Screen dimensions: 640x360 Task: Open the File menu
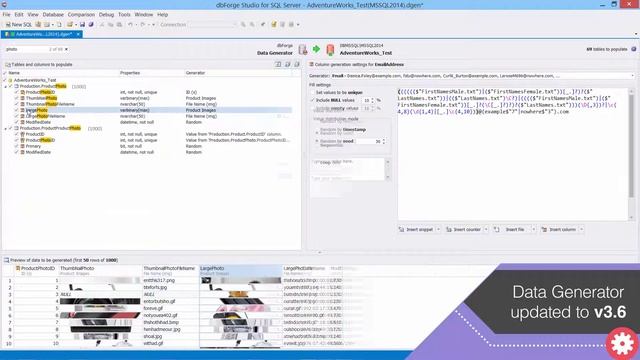[7, 15]
